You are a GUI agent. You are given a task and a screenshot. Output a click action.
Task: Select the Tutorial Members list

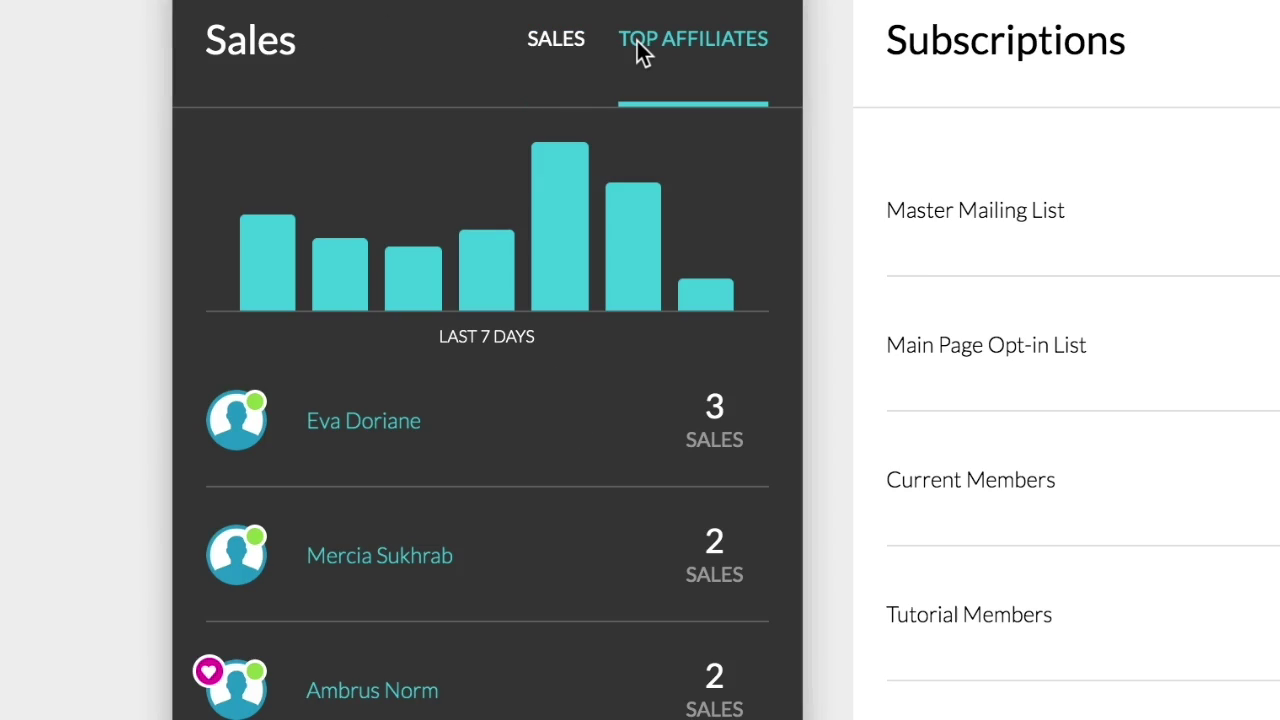tap(968, 615)
